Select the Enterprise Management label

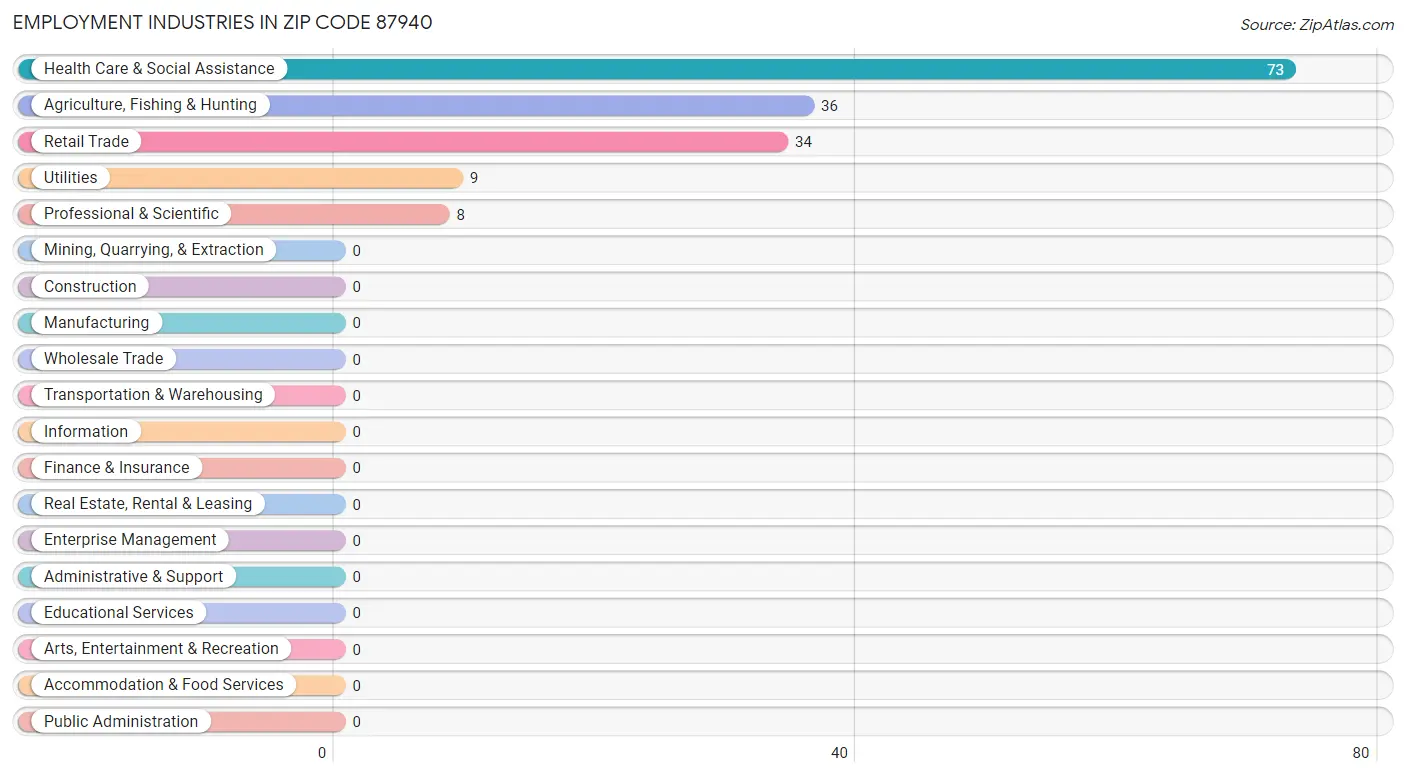(x=130, y=540)
